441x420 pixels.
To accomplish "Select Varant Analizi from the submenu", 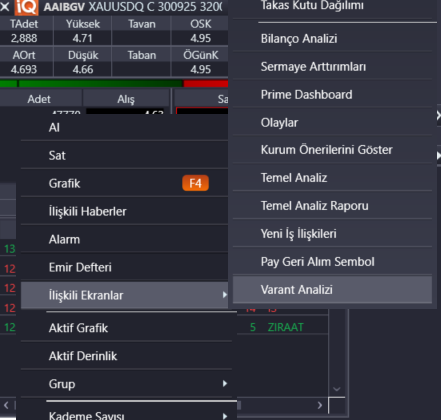I will click(x=332, y=289).
